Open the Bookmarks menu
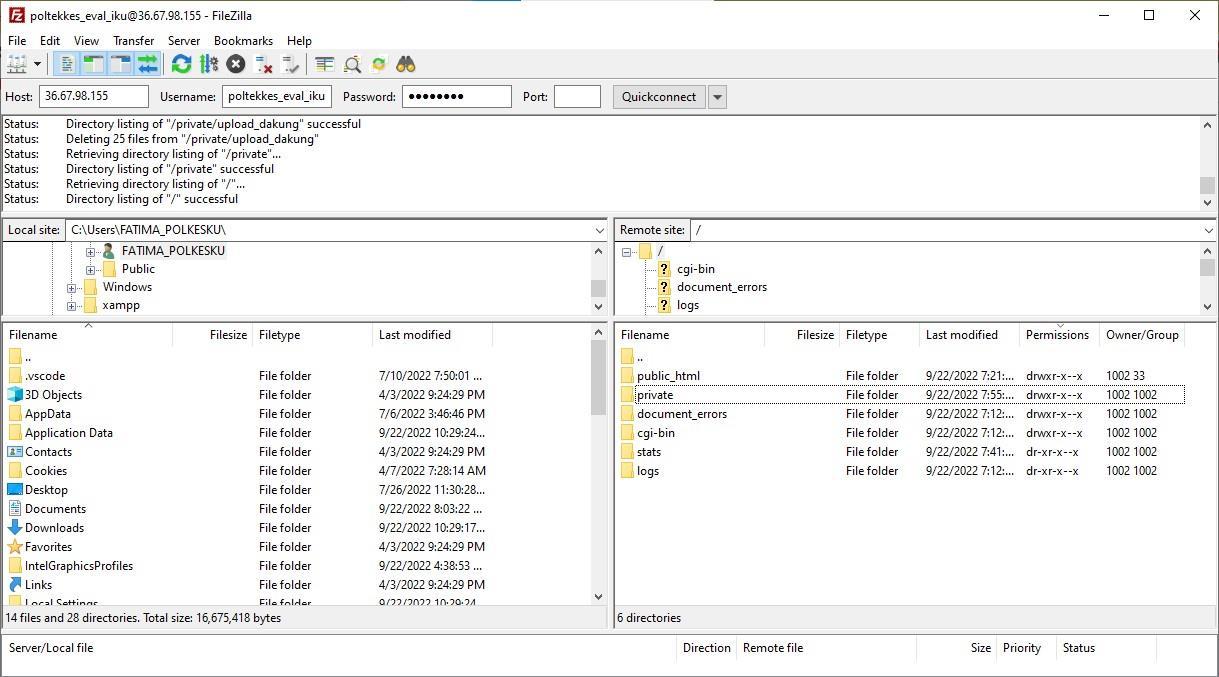The height and width of the screenshot is (677, 1219). pyautogui.click(x=243, y=40)
